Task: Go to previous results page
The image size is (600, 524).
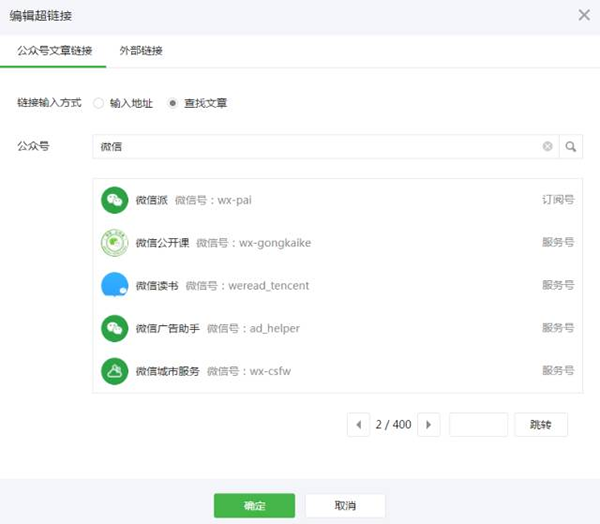Action: point(359,425)
